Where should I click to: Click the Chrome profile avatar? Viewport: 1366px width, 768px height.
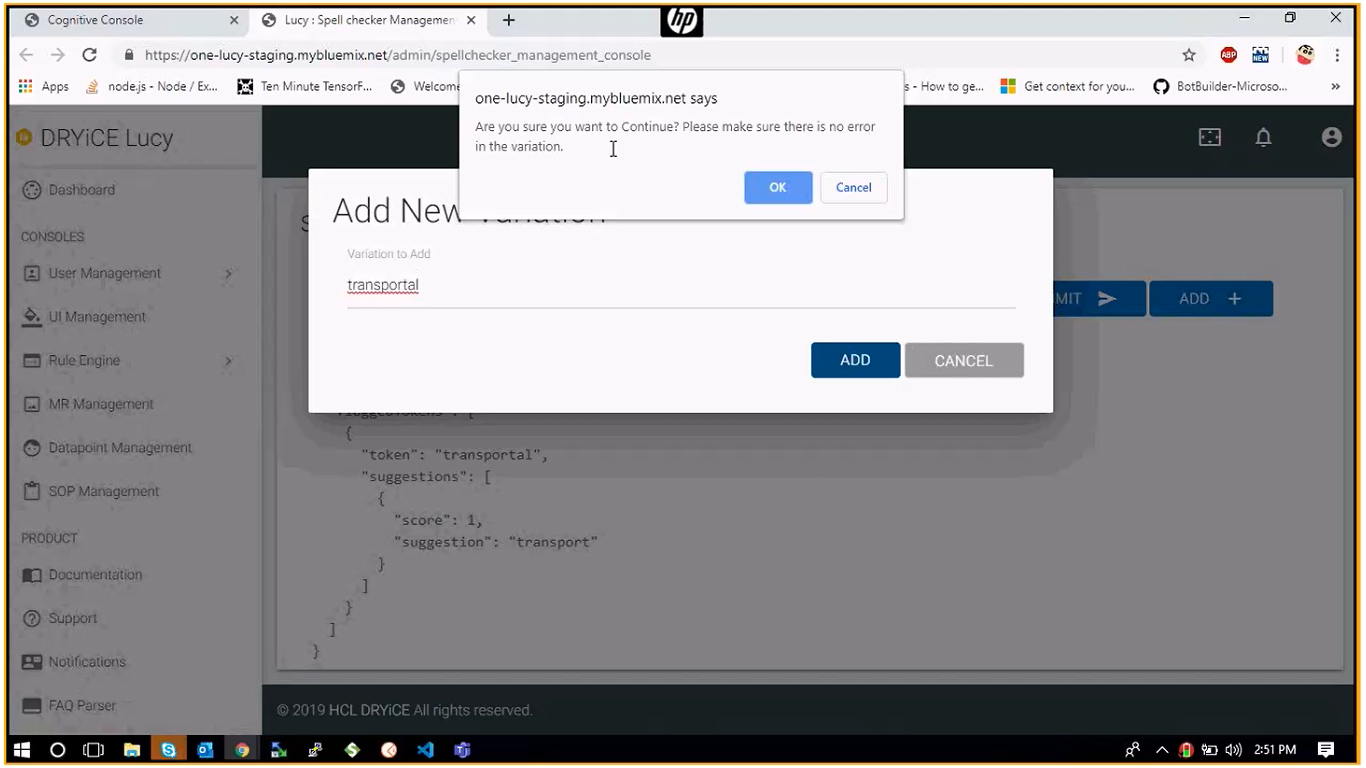click(1305, 55)
